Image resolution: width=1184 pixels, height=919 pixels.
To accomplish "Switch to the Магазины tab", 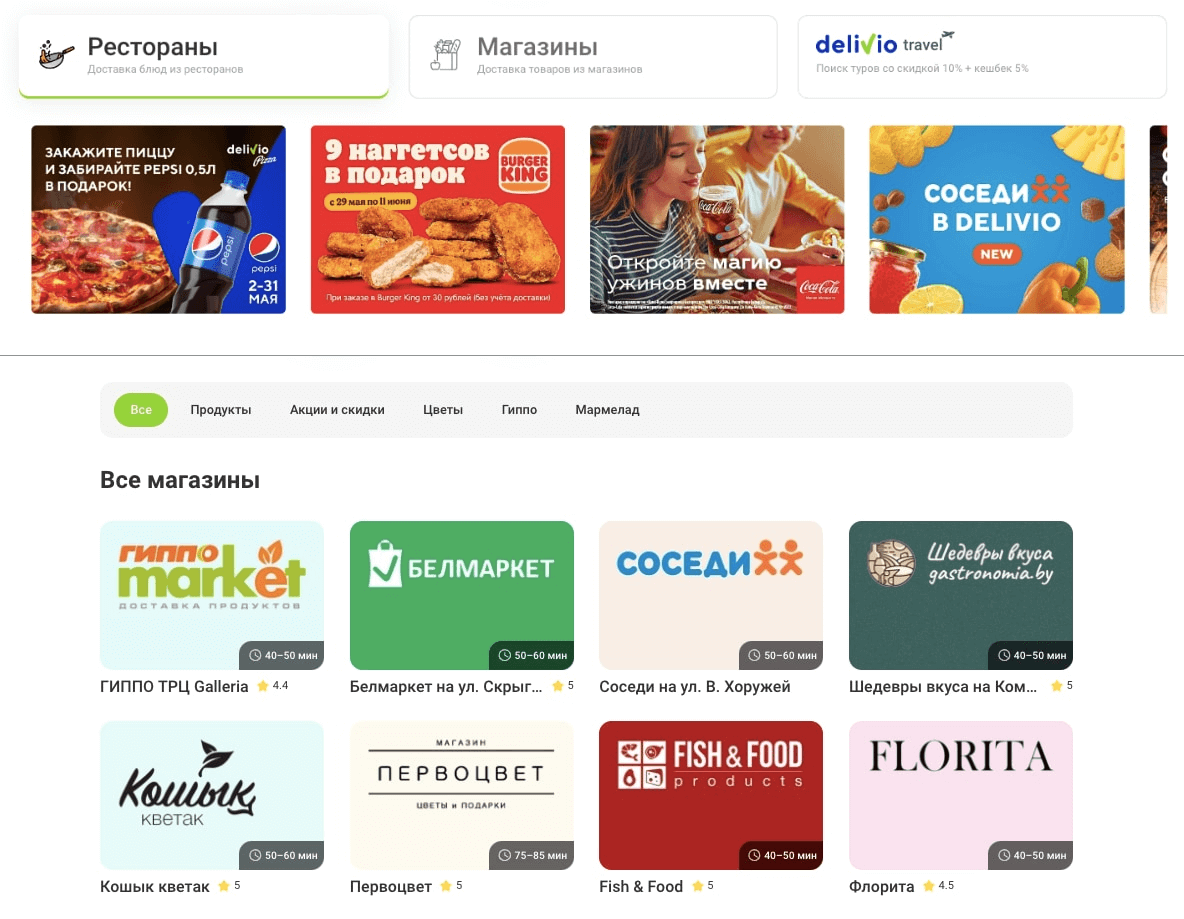I will (x=593, y=57).
